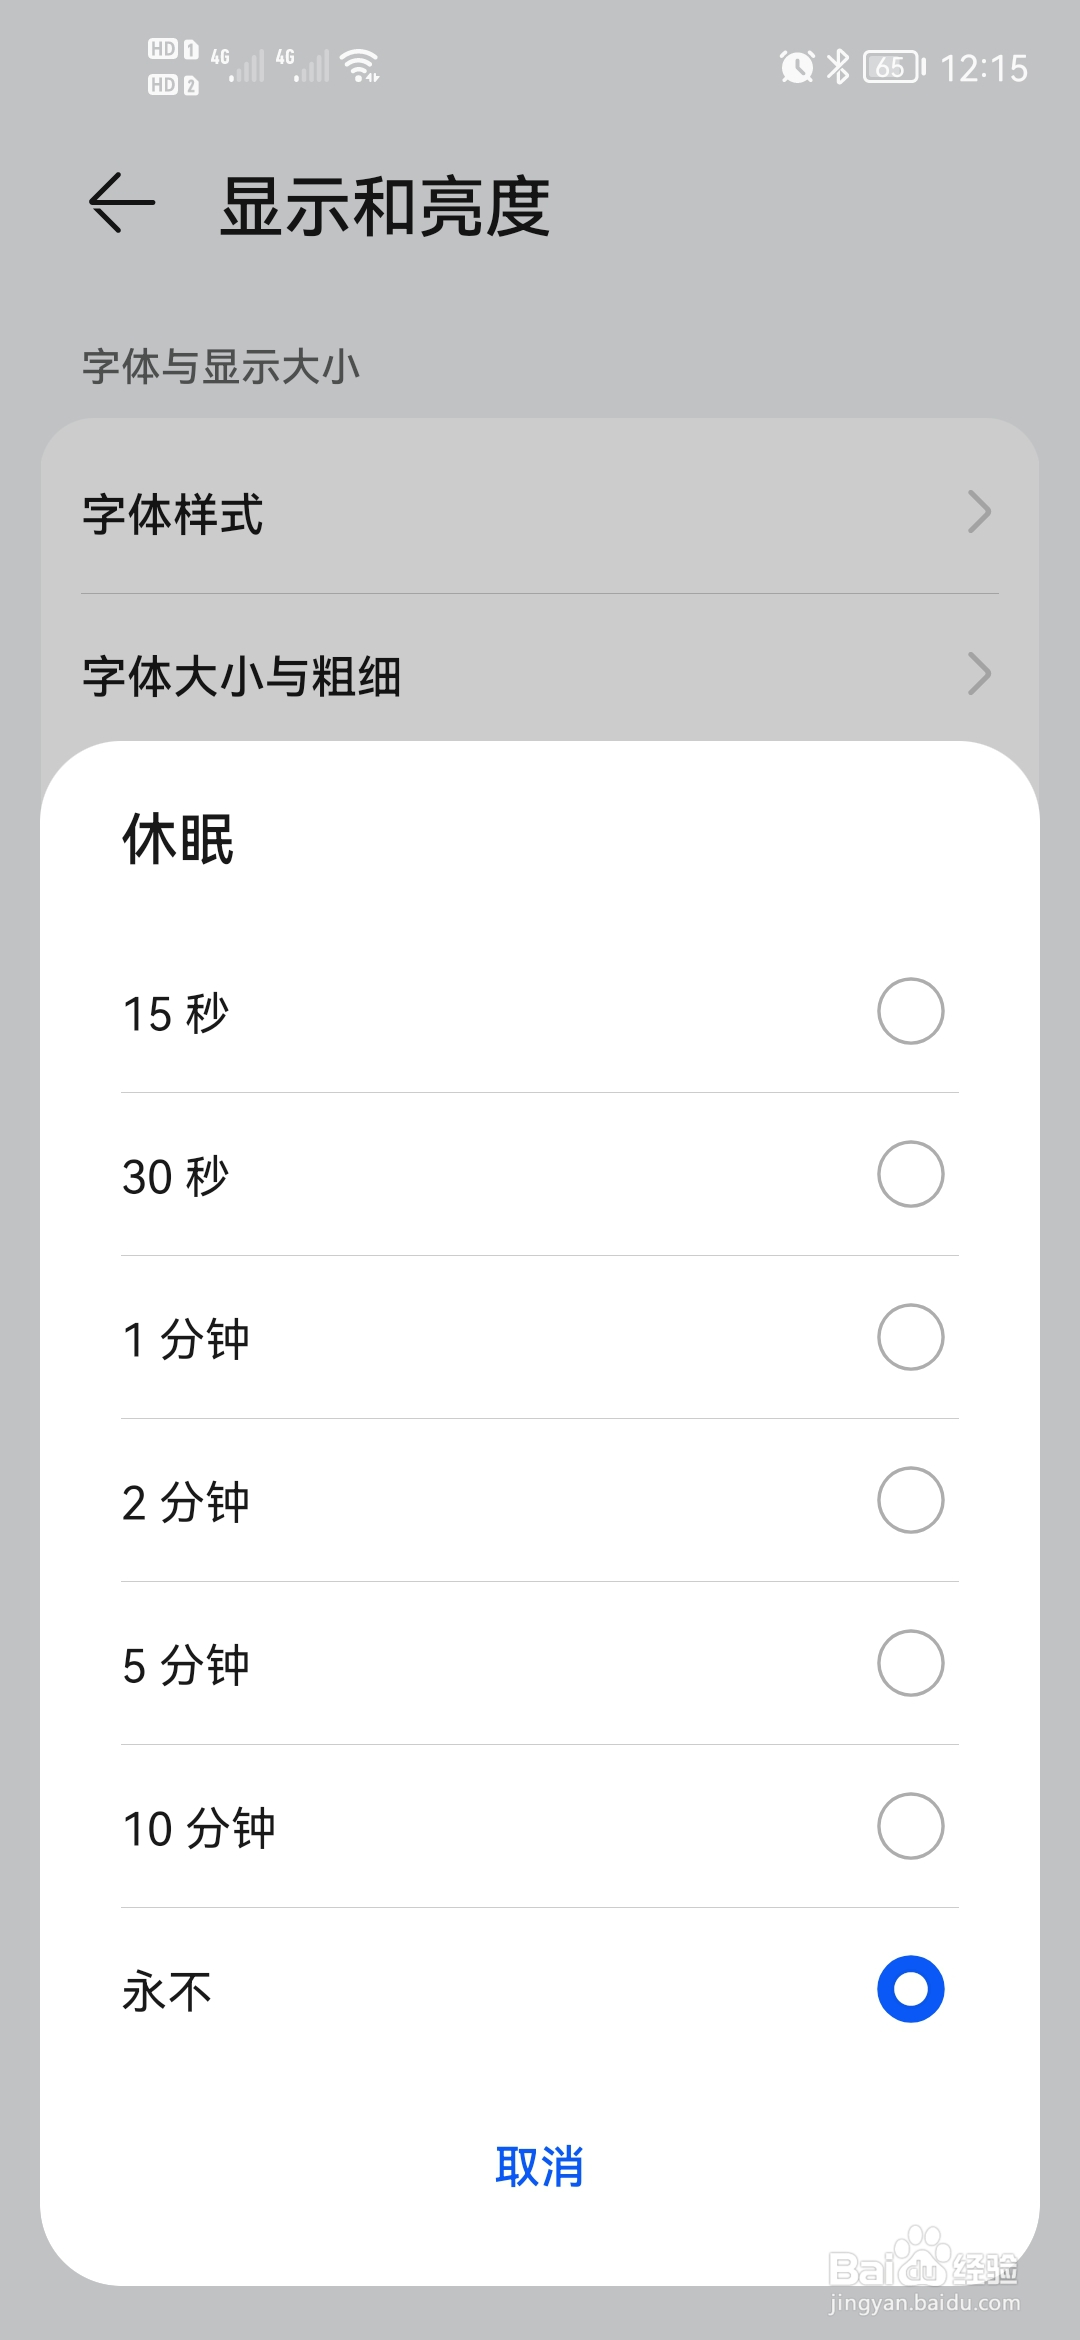
Task: Tap the alarm clock status icon
Action: (x=797, y=68)
